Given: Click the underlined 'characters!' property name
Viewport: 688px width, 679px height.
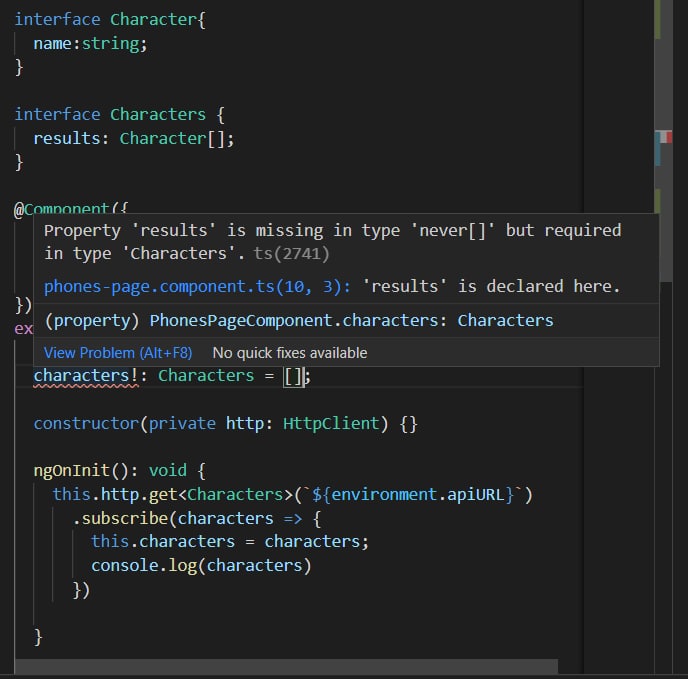Looking at the screenshot, I should (x=86, y=376).
